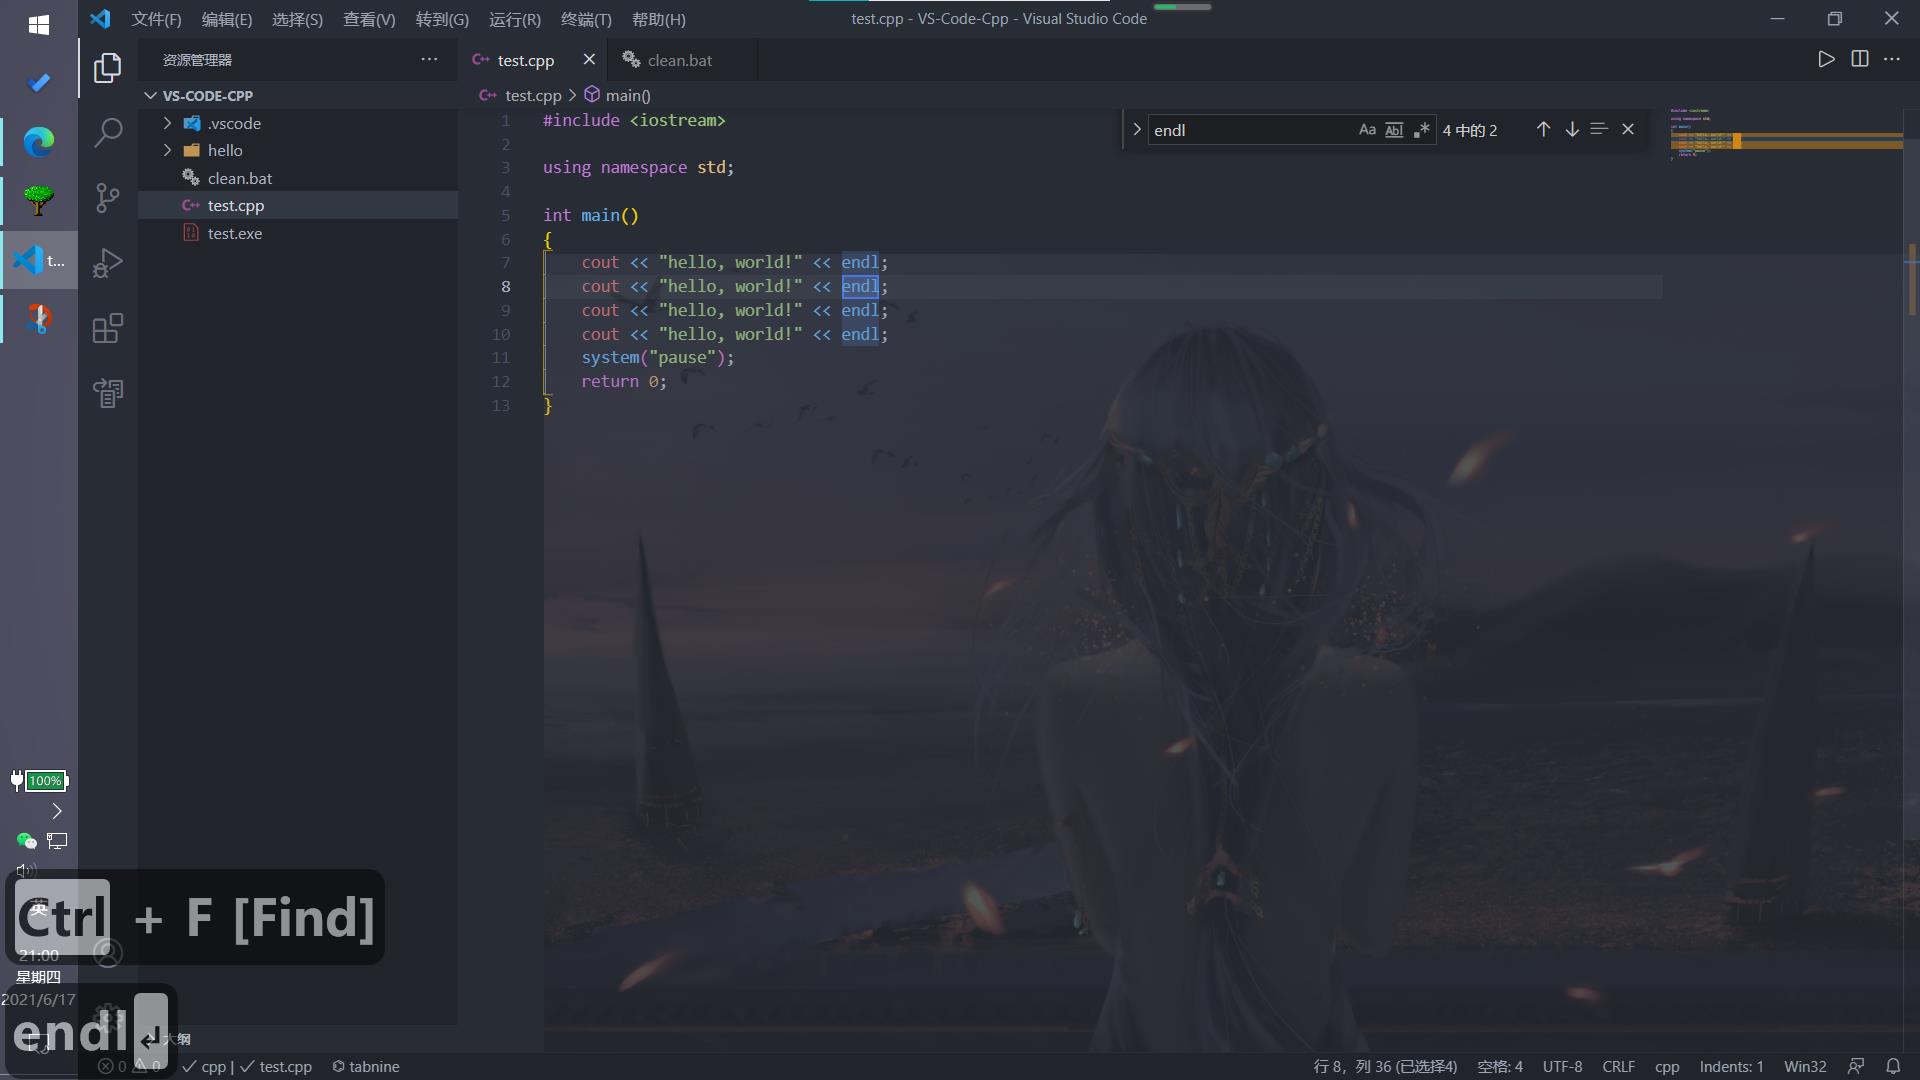
Task: Toggle Match Whole Word in find widget
Action: [1394, 130]
